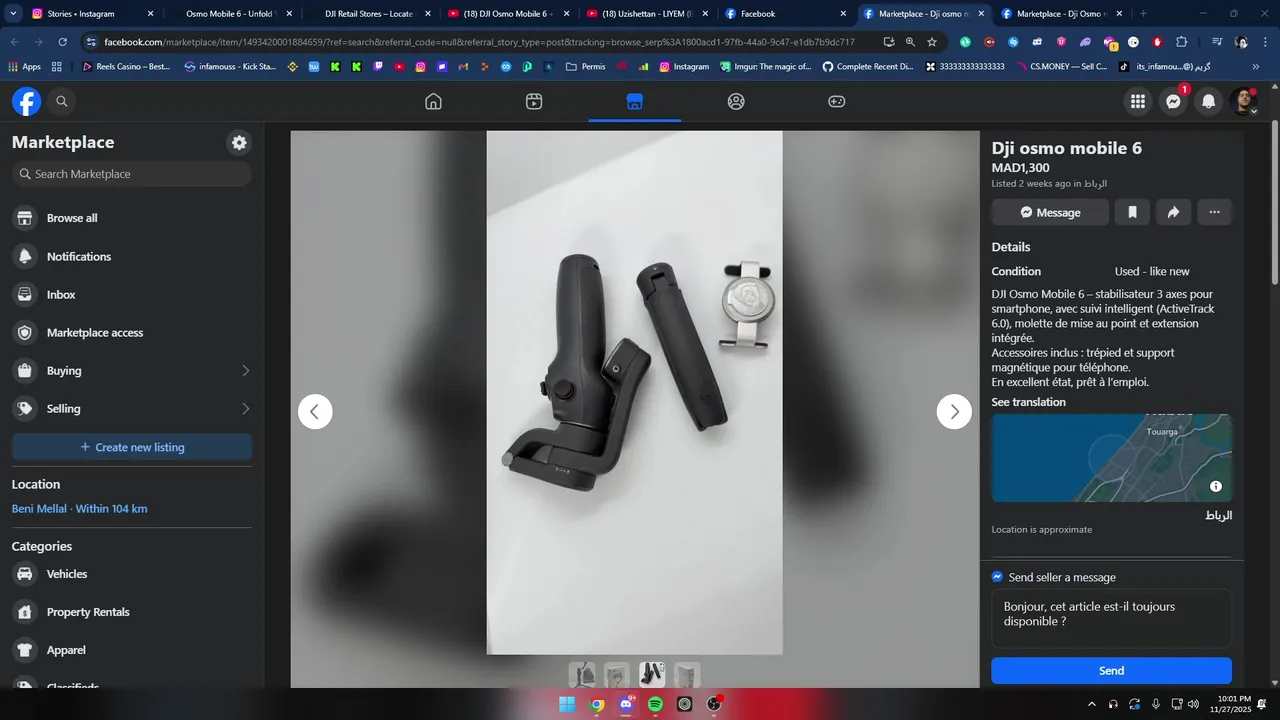Click Create new listing button
Screen dimensions: 1280x720
[x=132, y=447]
